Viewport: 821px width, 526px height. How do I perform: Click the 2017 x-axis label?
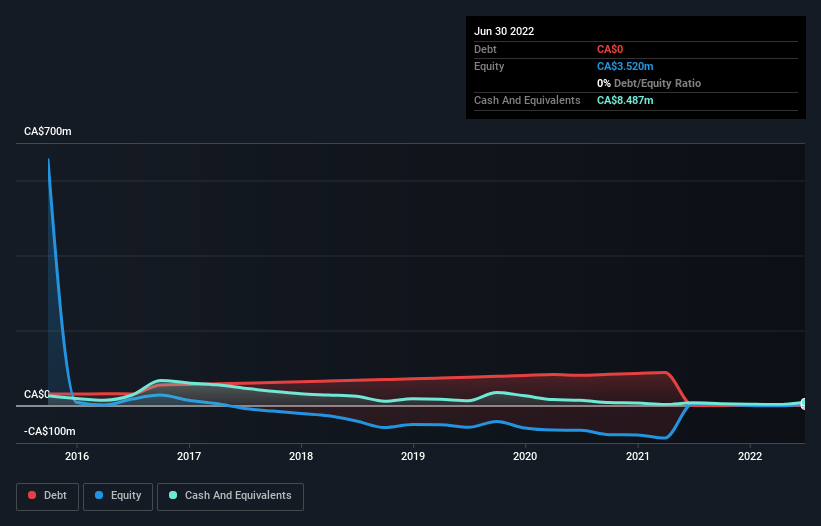189,456
